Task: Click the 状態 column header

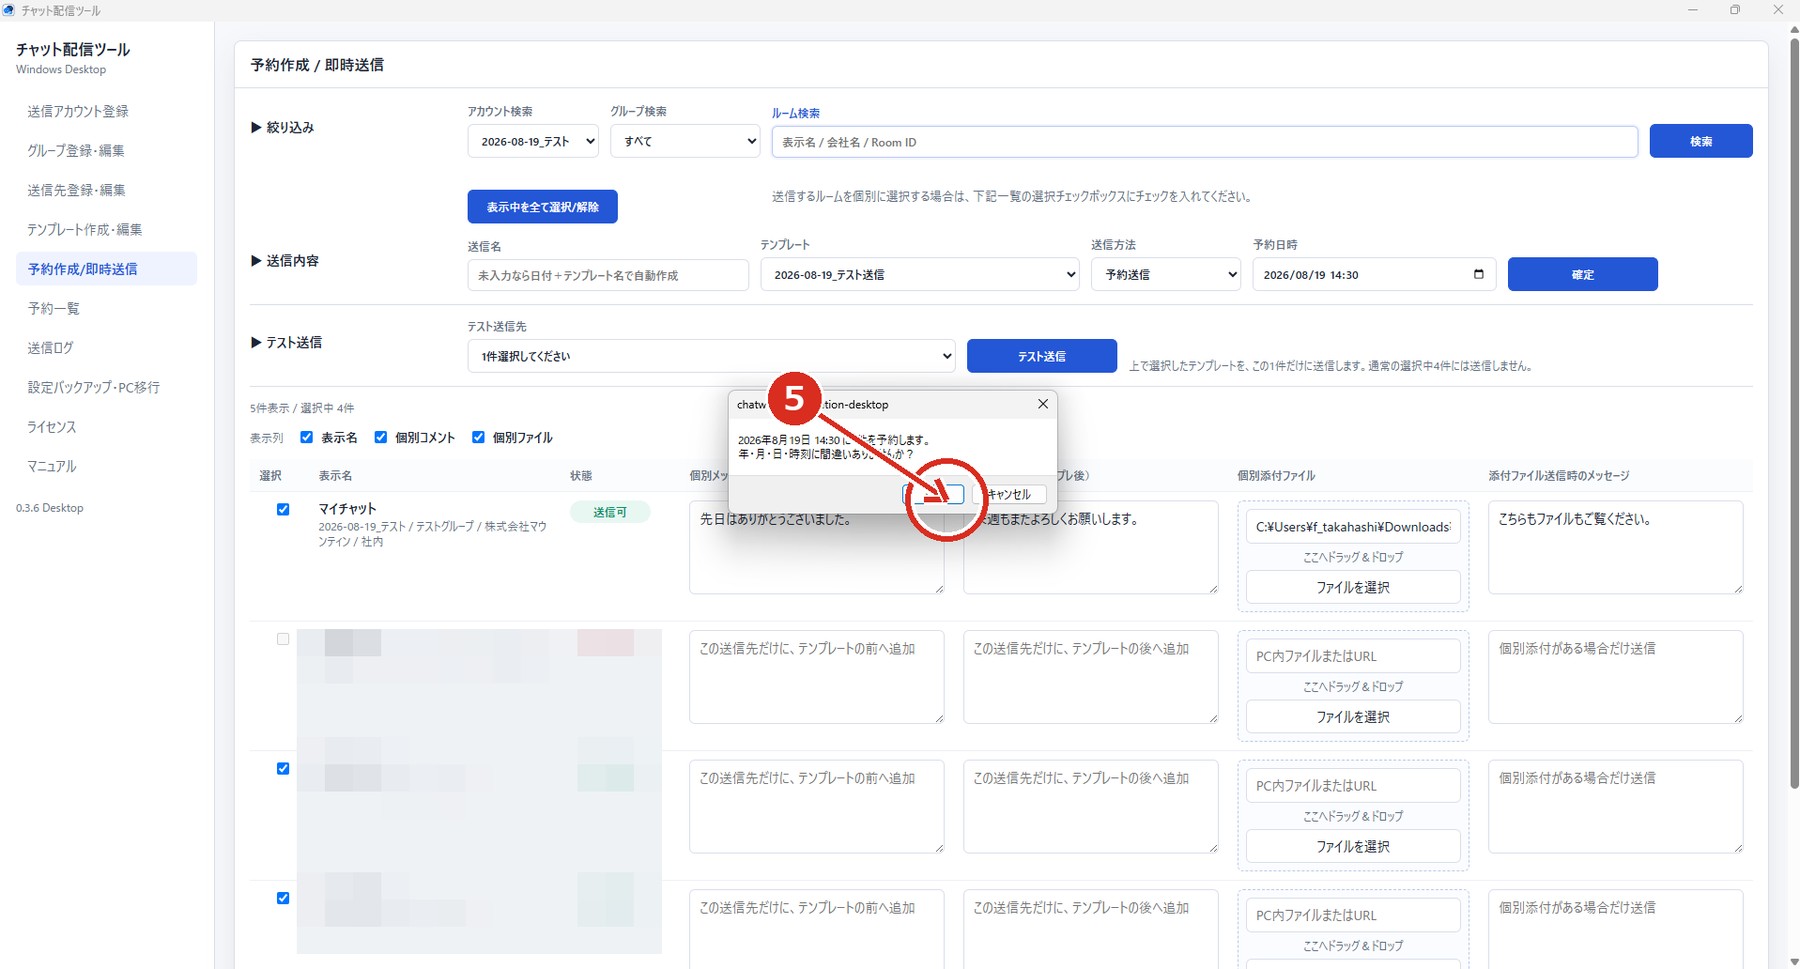Action: [x=581, y=476]
